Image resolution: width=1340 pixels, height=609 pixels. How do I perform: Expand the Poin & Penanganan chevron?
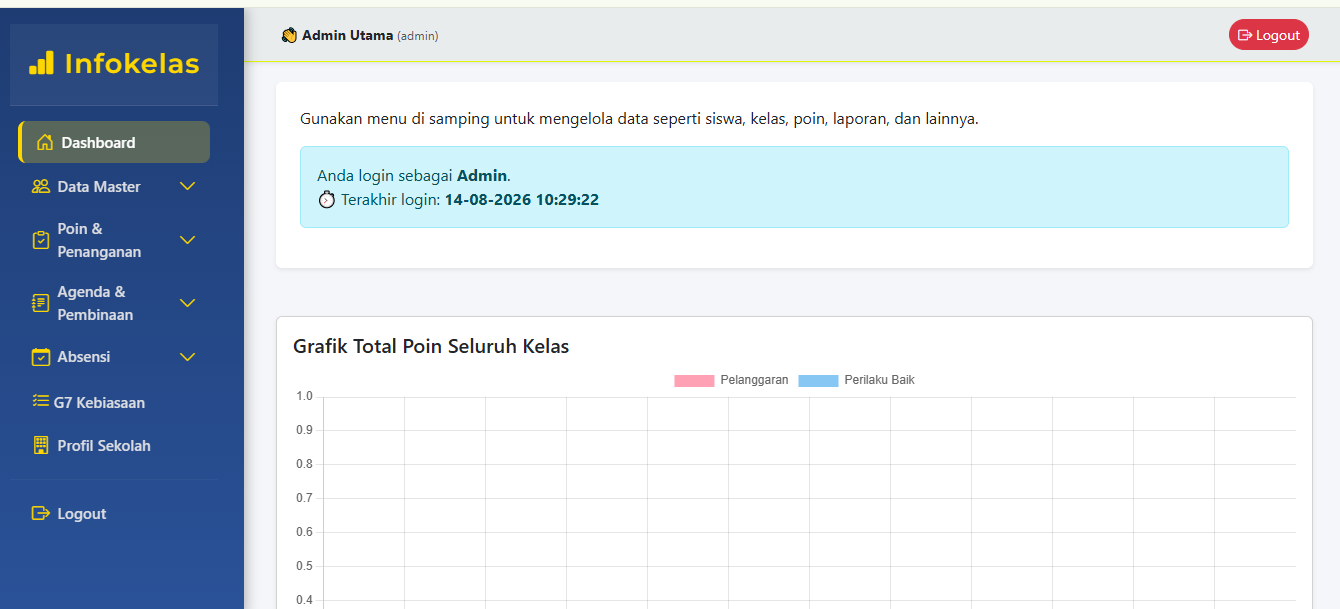click(187, 240)
